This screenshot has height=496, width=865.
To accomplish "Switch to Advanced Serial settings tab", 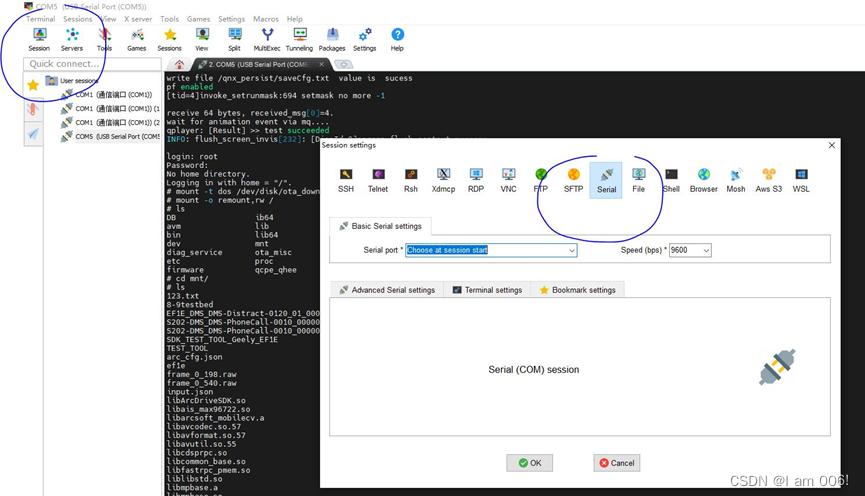I will [x=387, y=290].
